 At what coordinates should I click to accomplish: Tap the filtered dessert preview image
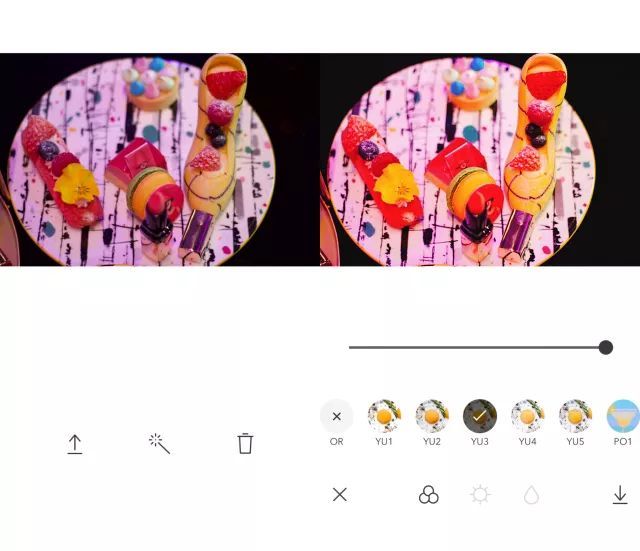[x=480, y=160]
